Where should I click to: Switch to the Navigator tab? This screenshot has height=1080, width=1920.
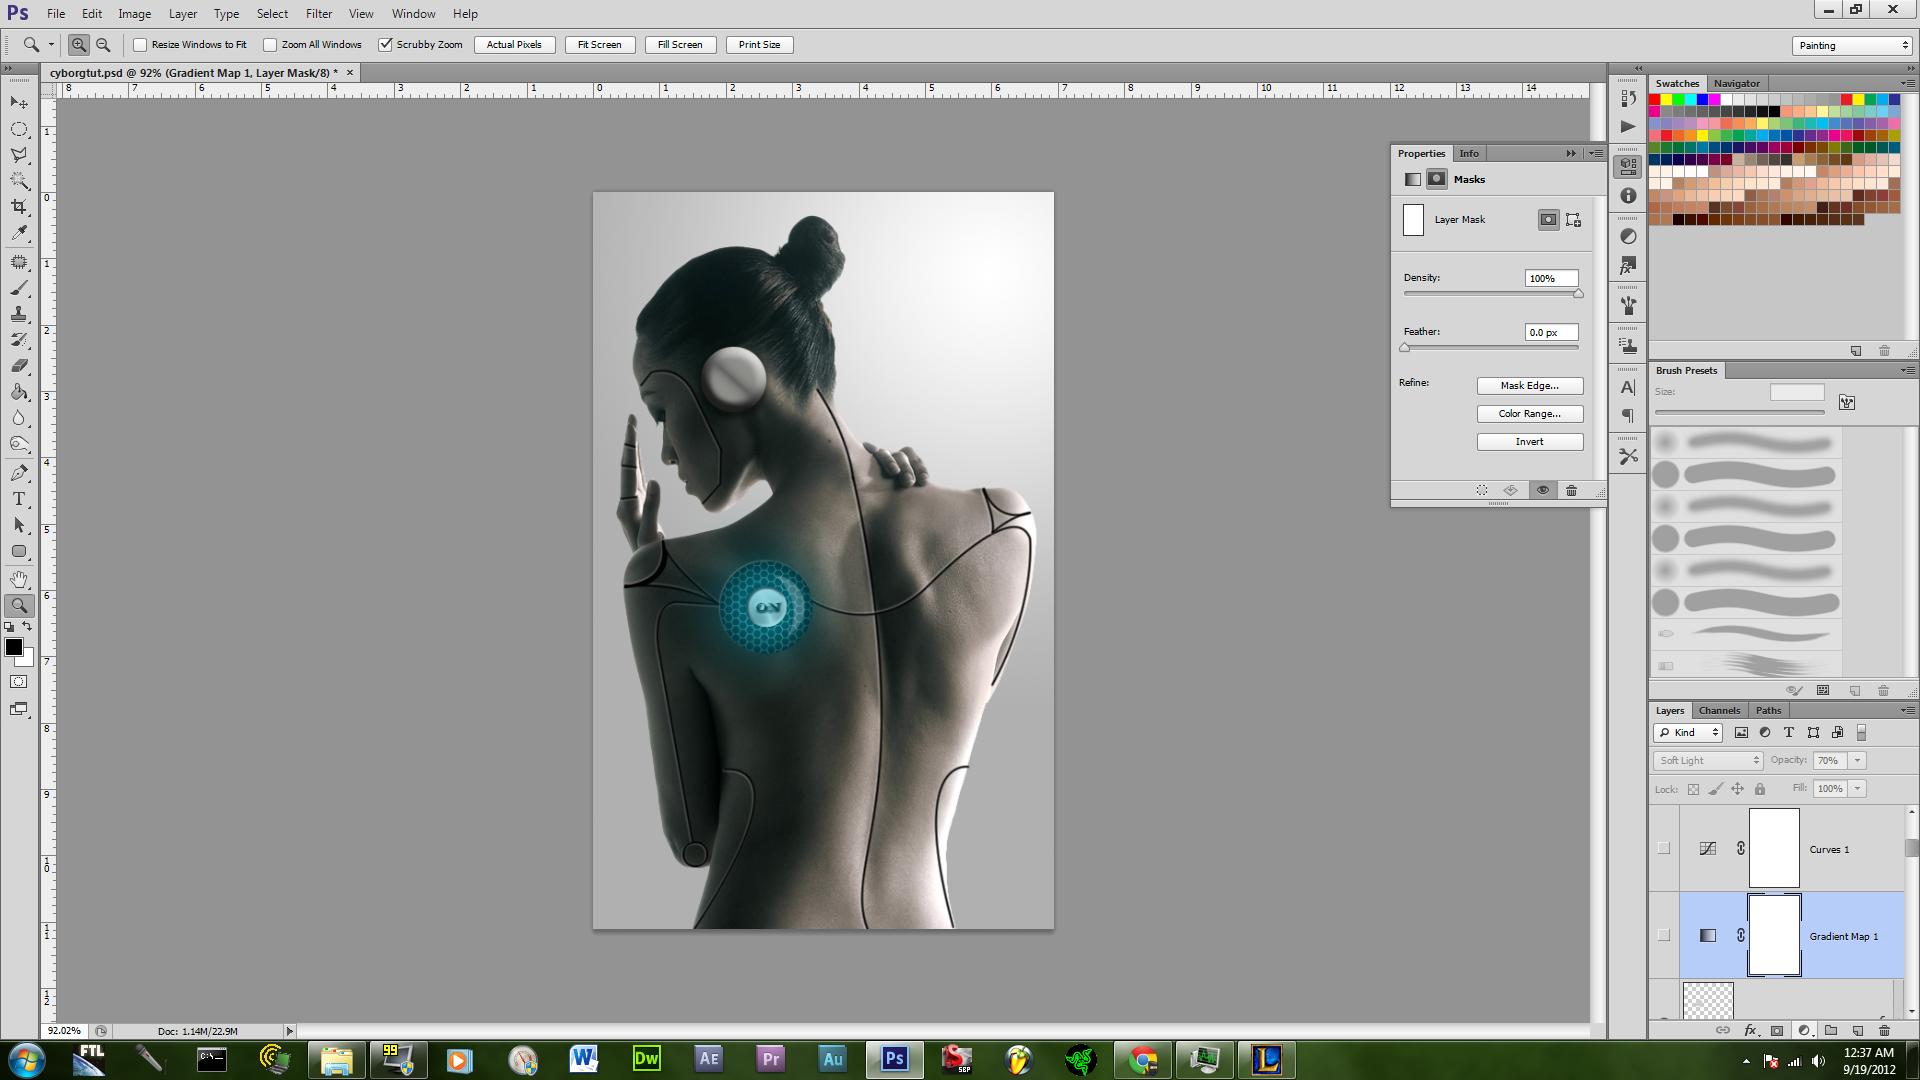click(x=1736, y=83)
